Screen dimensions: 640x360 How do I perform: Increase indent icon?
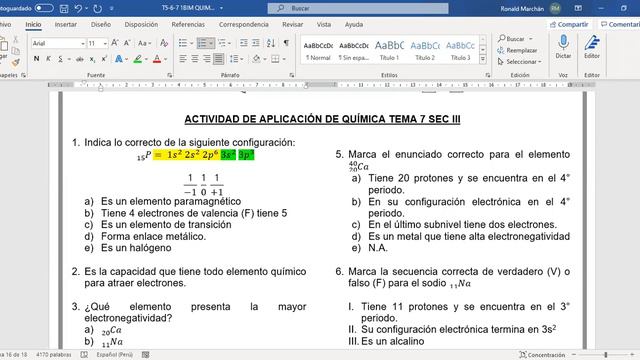[256, 43]
